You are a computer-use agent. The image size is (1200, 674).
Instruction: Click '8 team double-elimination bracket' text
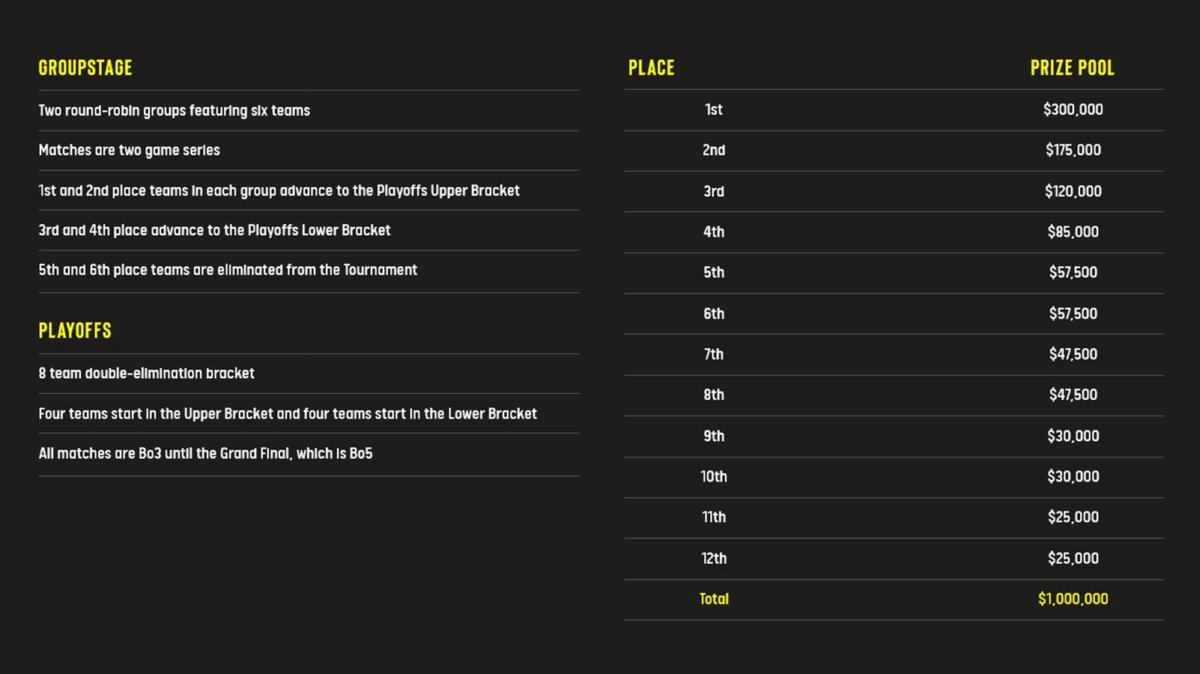[x=146, y=373]
